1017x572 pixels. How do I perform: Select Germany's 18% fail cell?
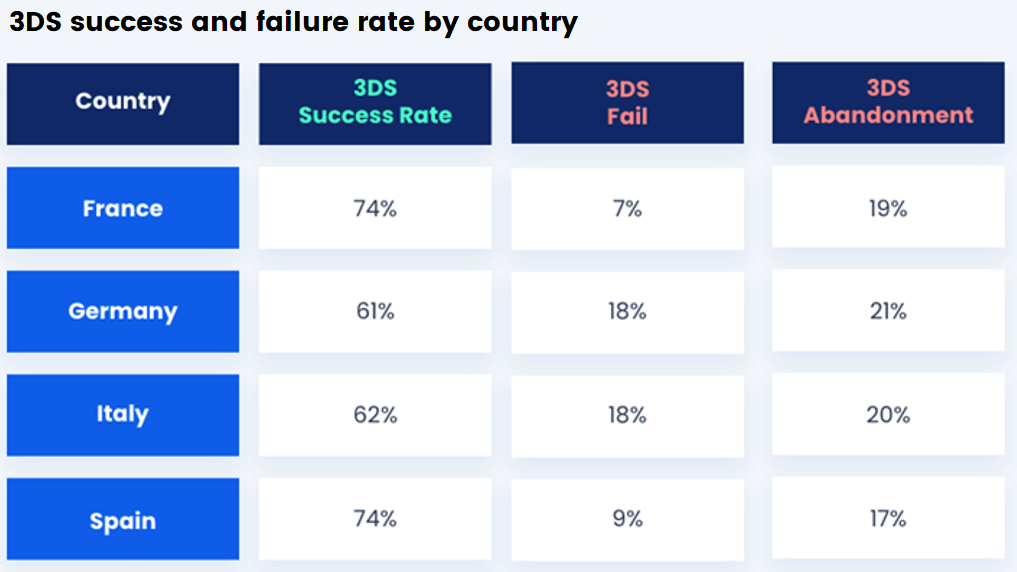coord(627,311)
